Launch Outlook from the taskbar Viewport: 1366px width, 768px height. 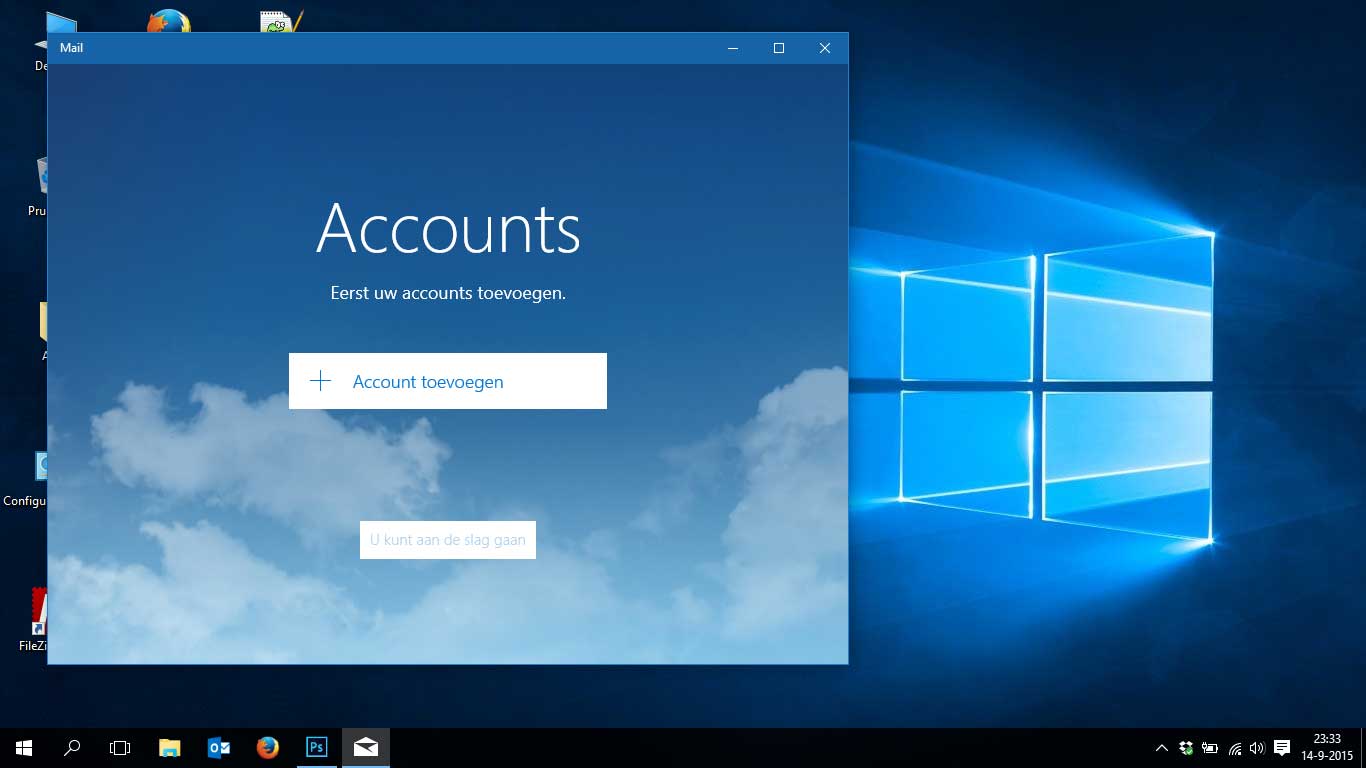[x=219, y=748]
